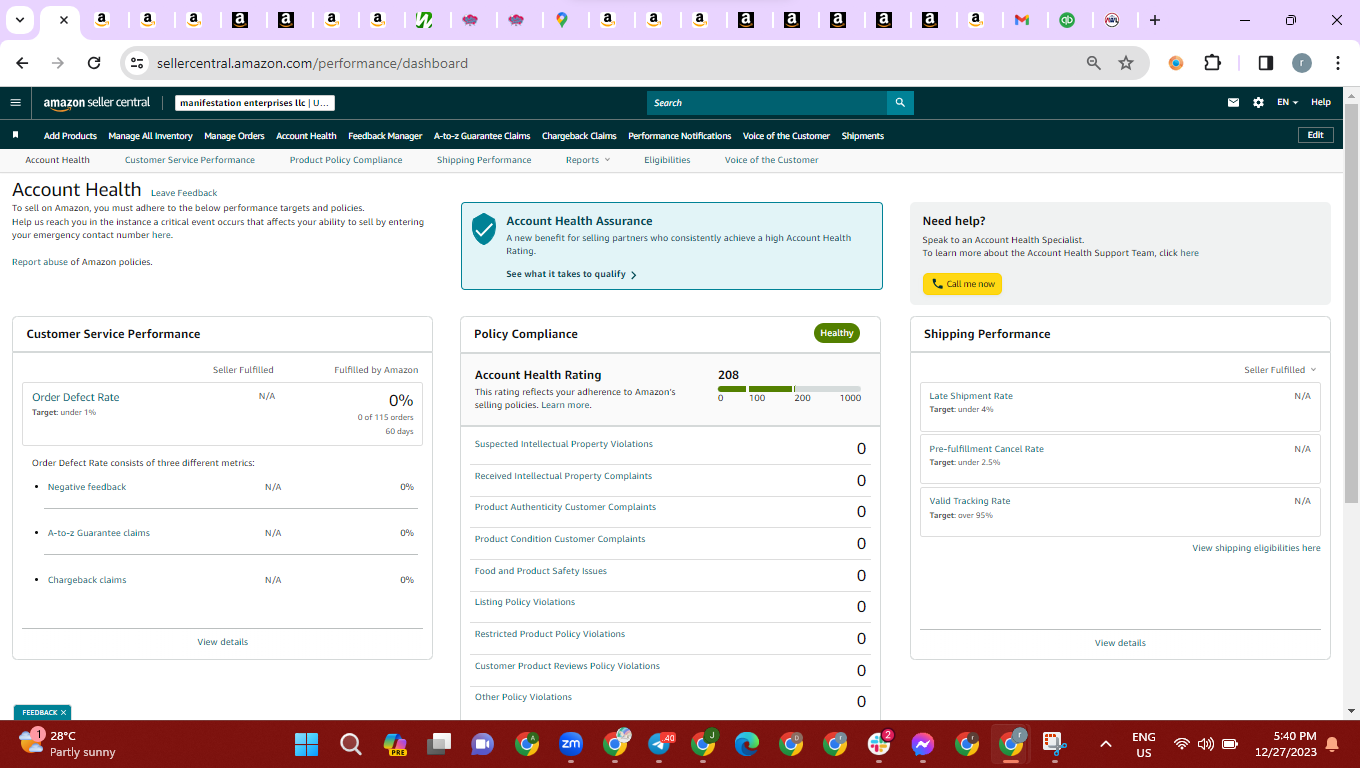Open Slack from the taskbar
Image resolution: width=1360 pixels, height=768 pixels.
879,744
